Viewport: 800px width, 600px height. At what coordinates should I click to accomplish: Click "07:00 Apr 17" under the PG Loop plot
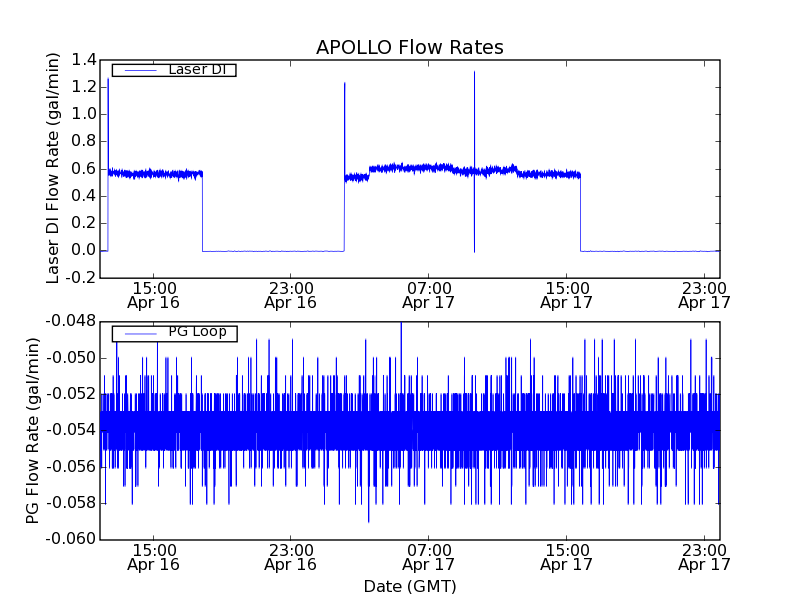pyautogui.click(x=429, y=558)
